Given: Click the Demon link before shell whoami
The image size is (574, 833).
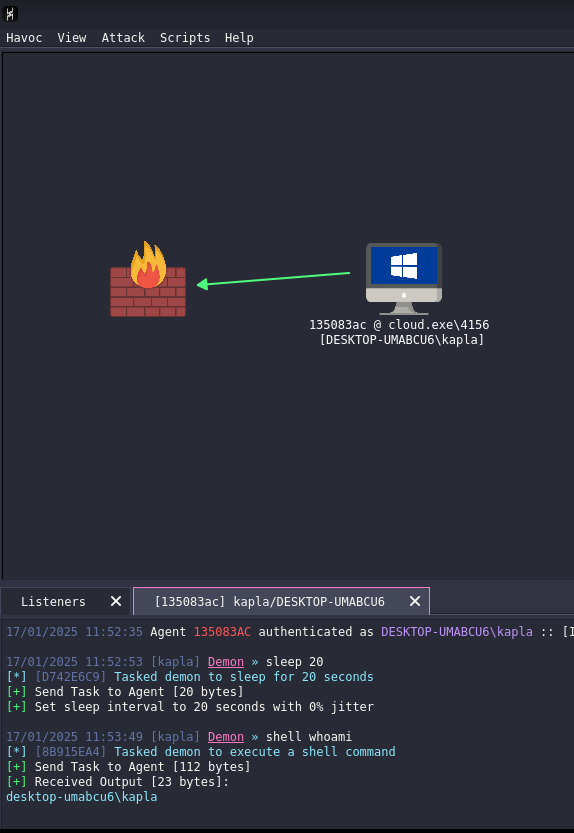Looking at the screenshot, I should click(226, 737).
